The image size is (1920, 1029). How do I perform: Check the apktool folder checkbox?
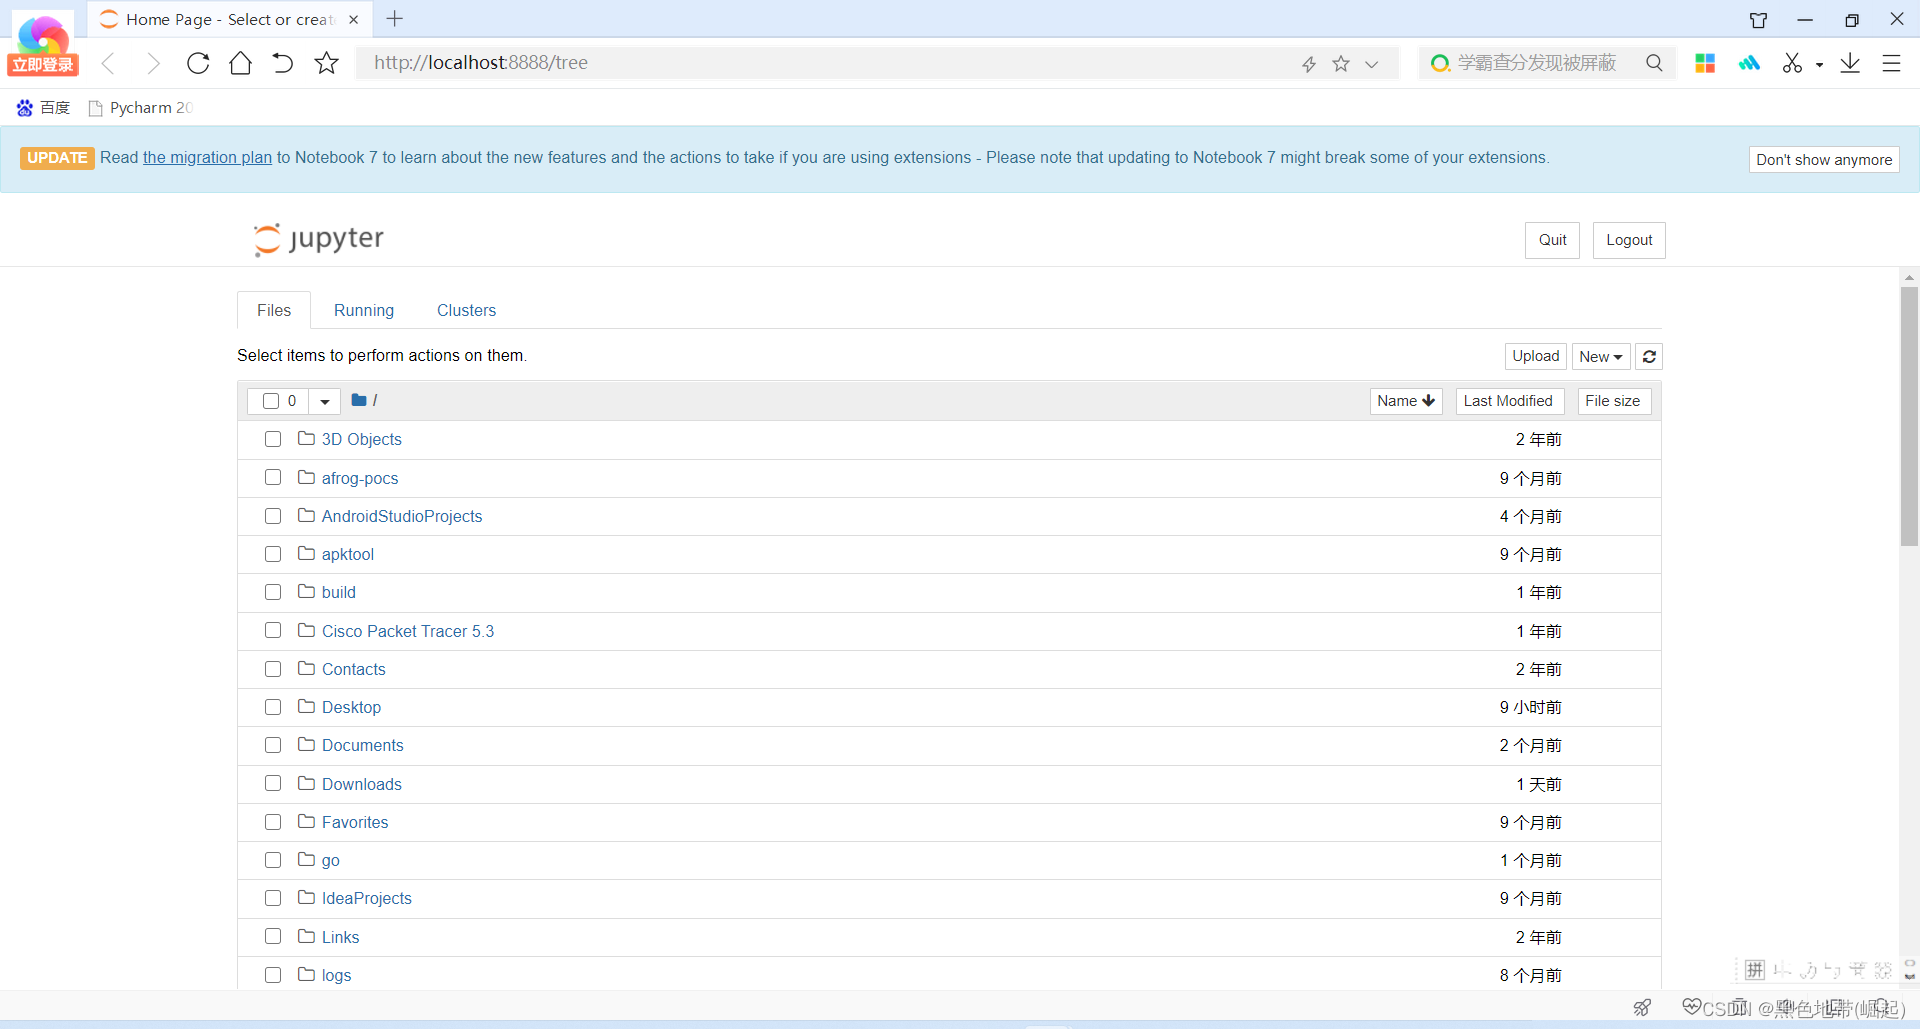(273, 554)
